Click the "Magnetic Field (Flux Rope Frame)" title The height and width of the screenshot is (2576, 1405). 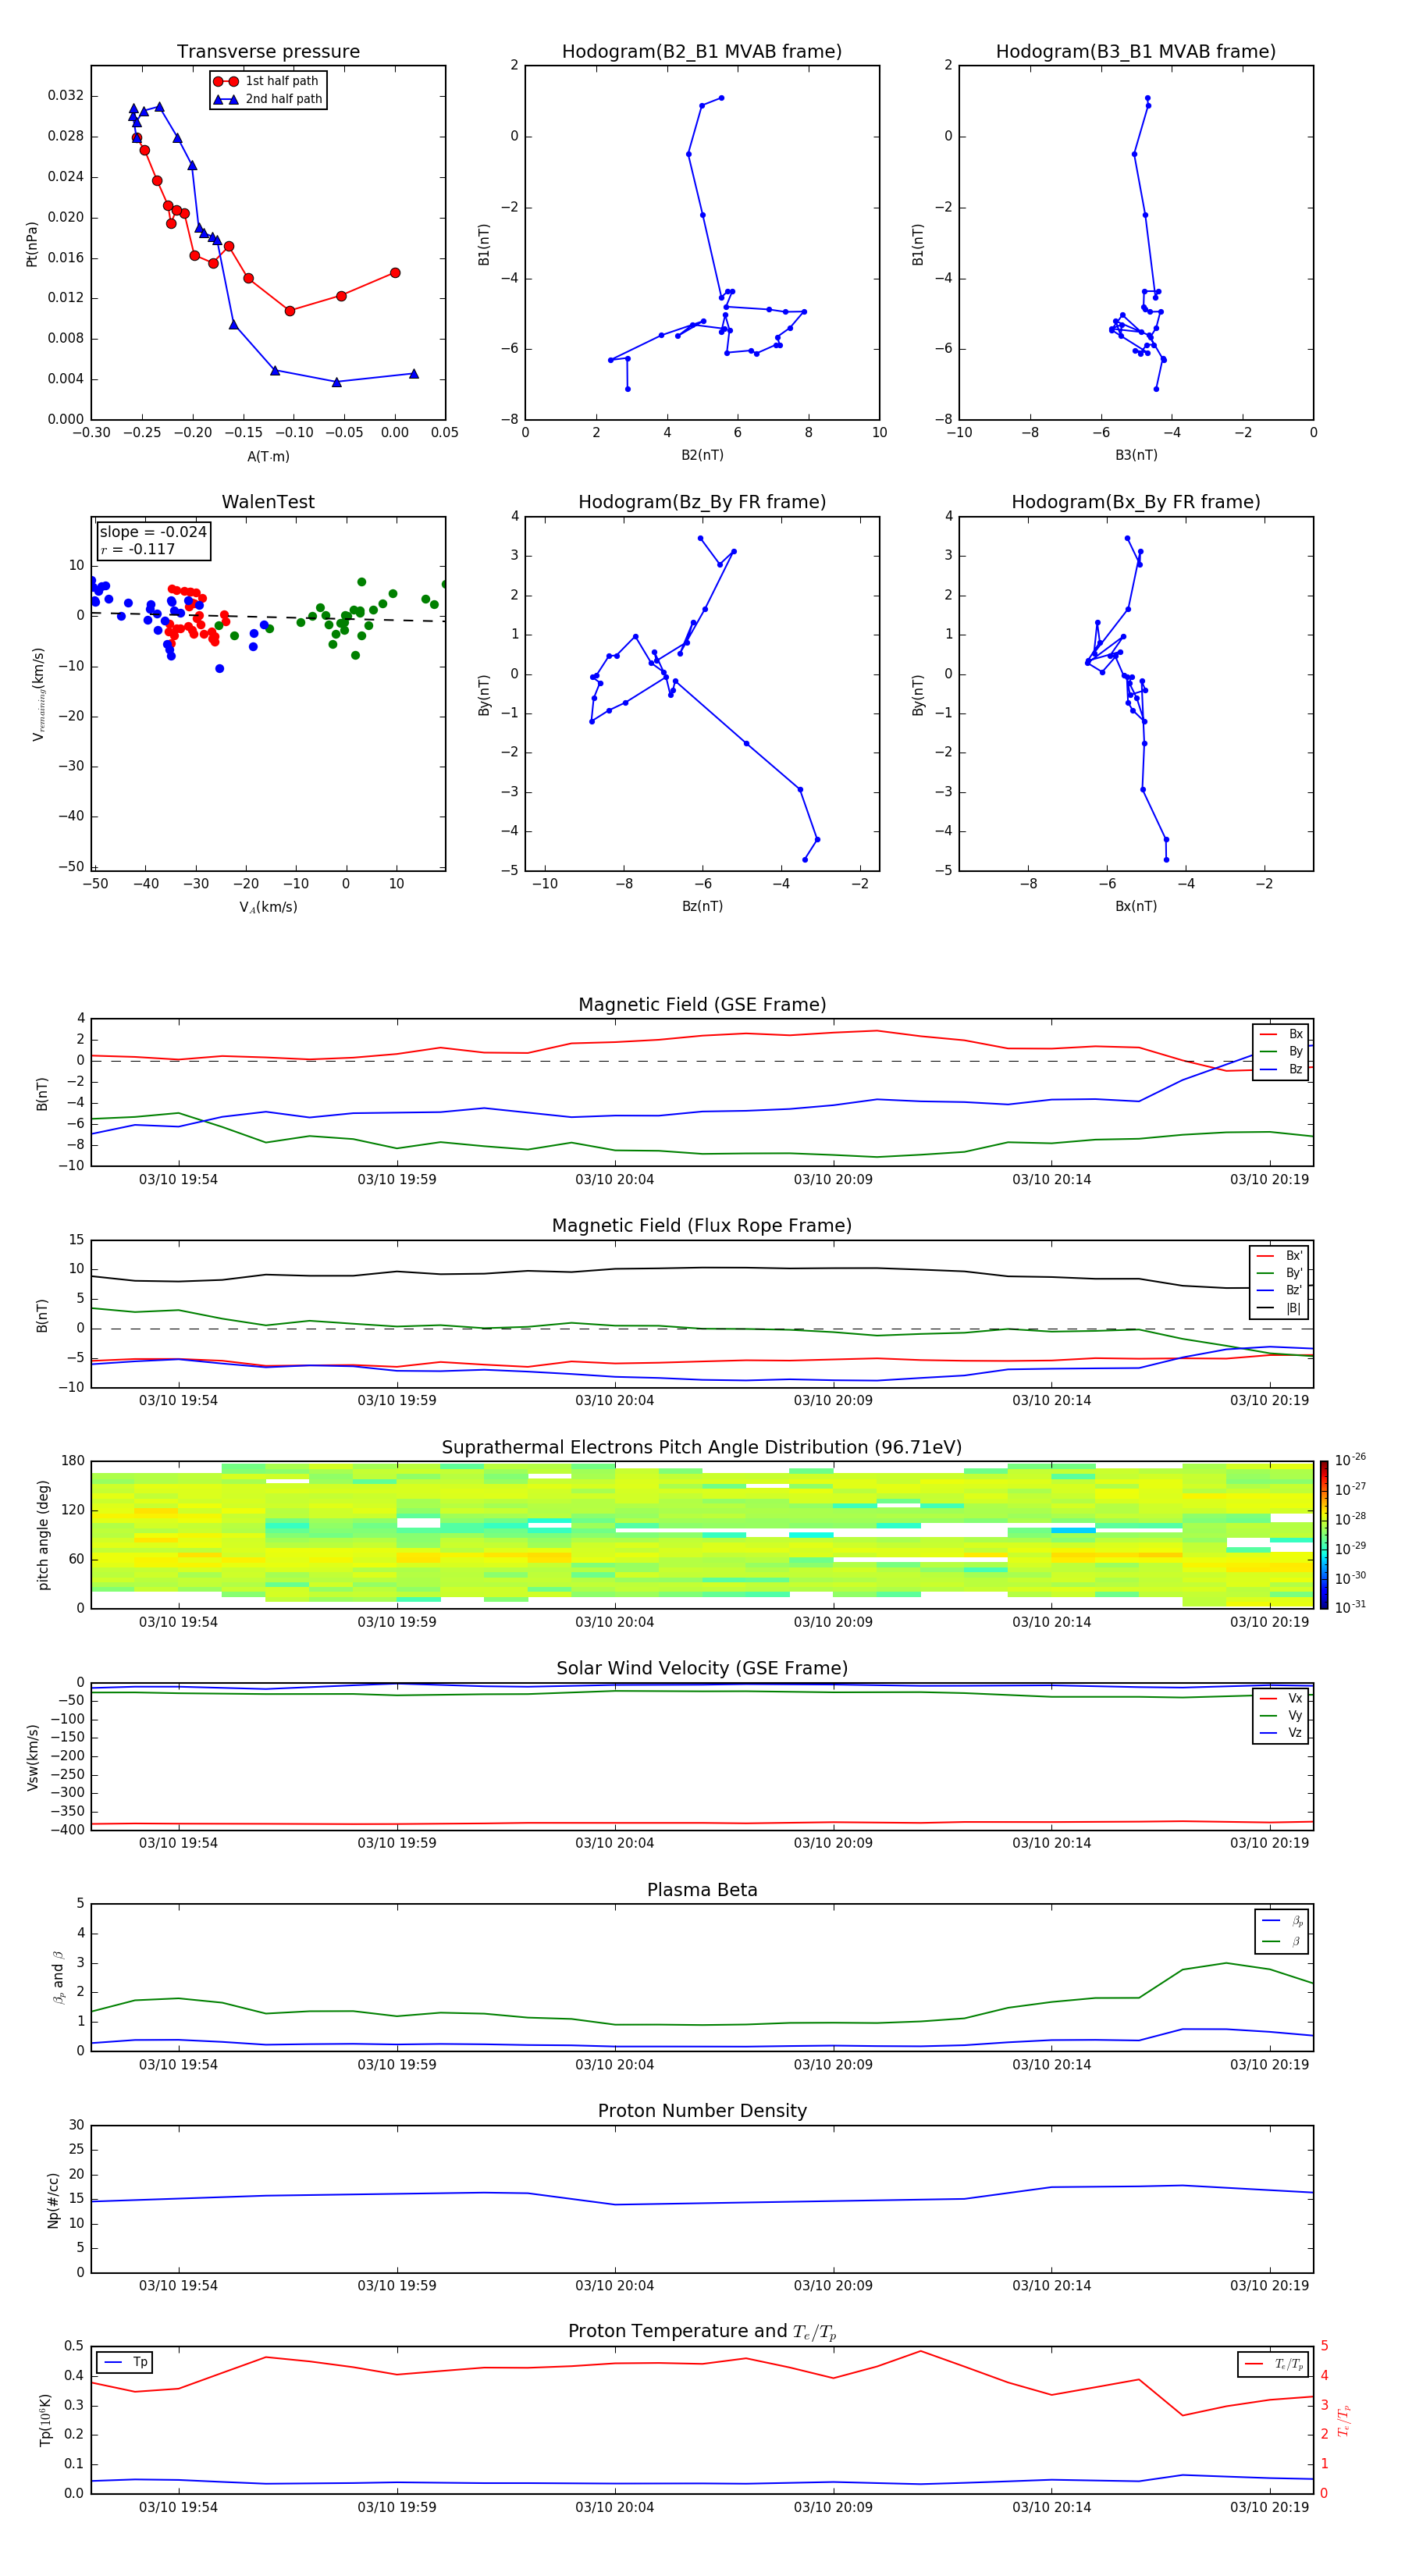coord(702,1226)
